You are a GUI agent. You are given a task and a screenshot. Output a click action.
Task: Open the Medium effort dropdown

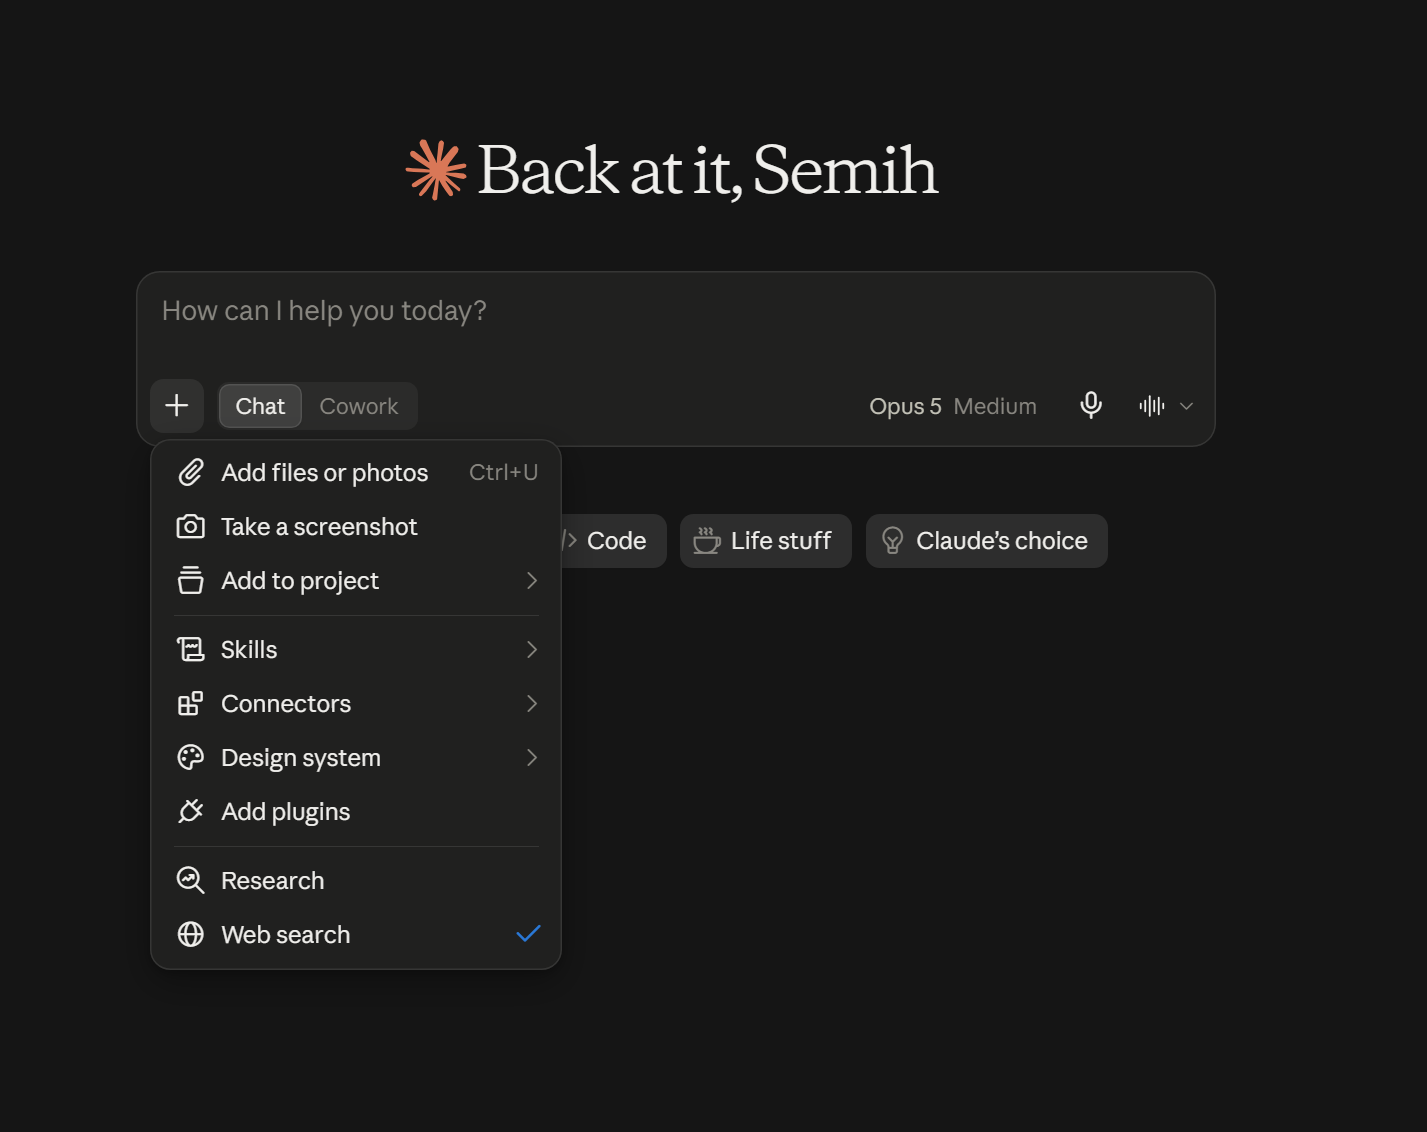click(x=995, y=406)
